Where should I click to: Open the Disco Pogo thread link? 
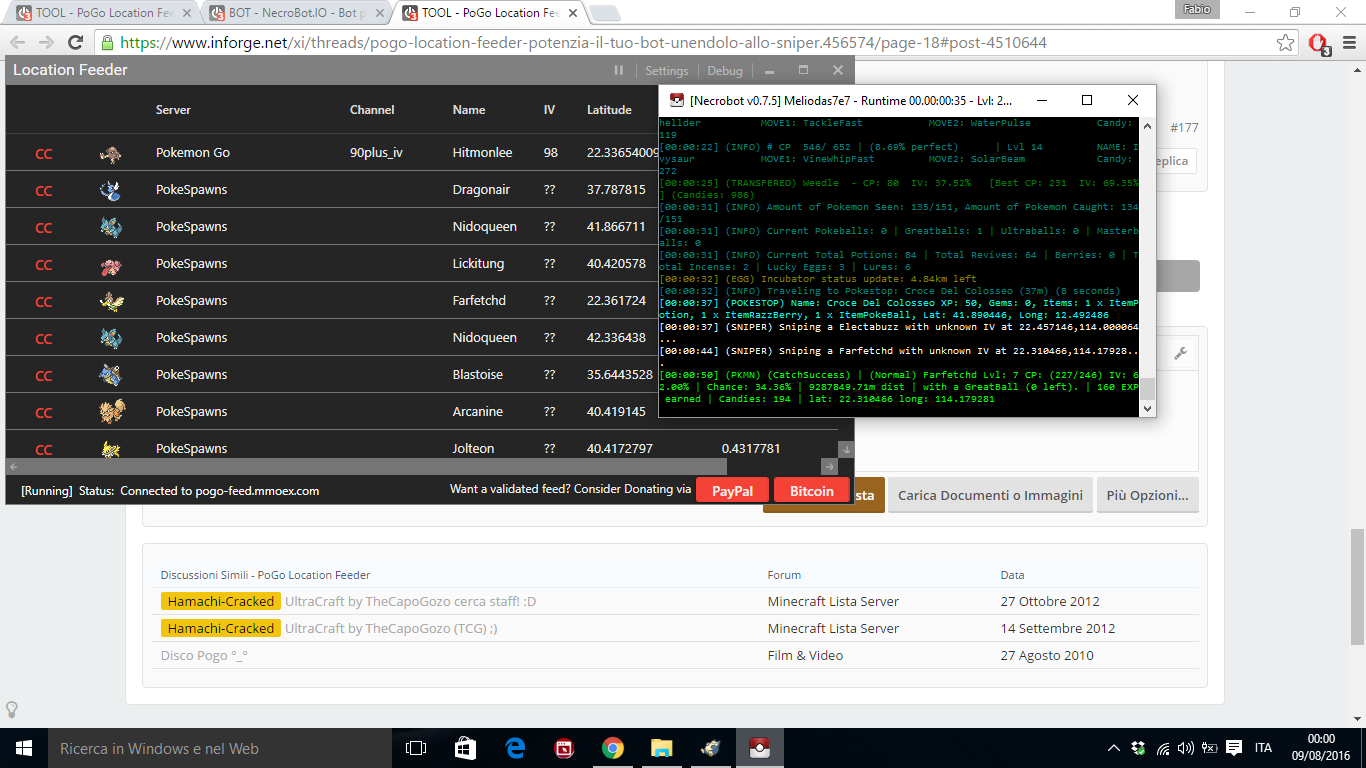coord(204,656)
